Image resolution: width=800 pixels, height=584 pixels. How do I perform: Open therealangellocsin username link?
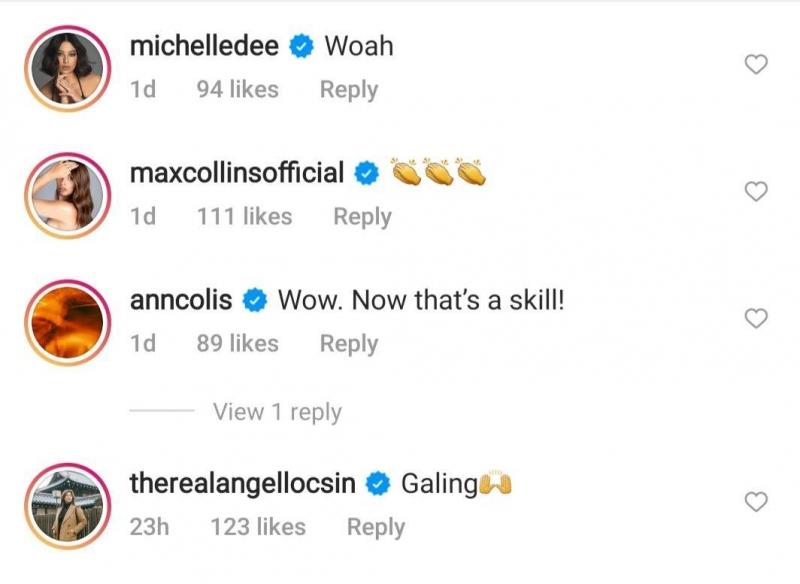point(243,484)
